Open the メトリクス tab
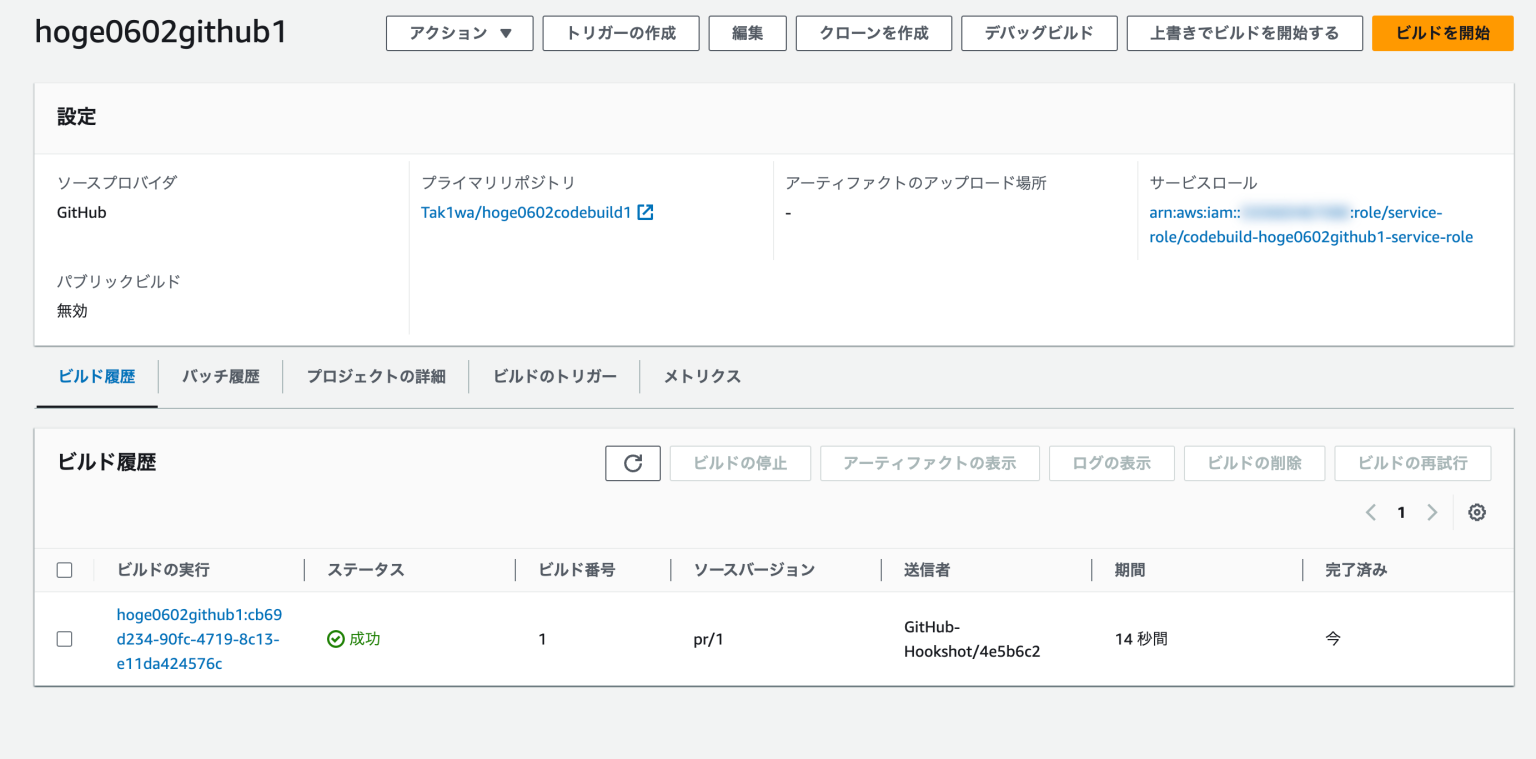The image size is (1536, 759). 701,376
